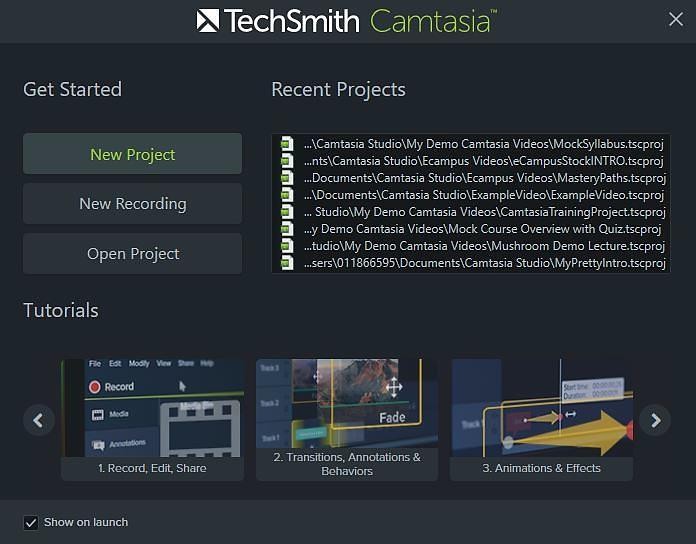696x544 pixels.
Task: Open Project from Get Started
Action: pos(132,254)
